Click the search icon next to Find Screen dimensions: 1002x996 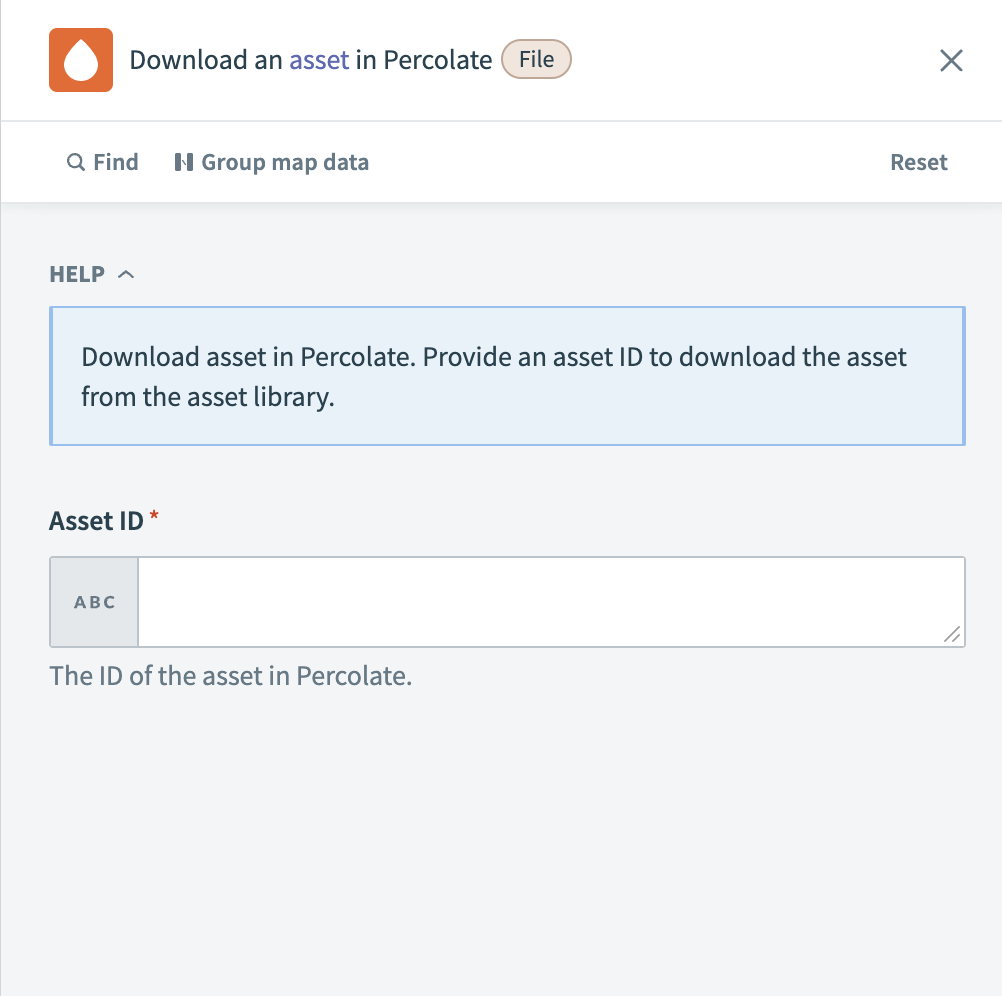[x=76, y=161]
